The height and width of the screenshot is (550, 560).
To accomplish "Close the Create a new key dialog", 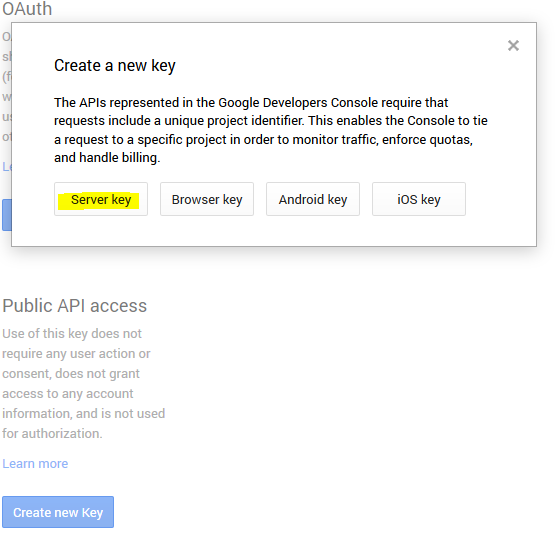I will pyautogui.click(x=513, y=45).
